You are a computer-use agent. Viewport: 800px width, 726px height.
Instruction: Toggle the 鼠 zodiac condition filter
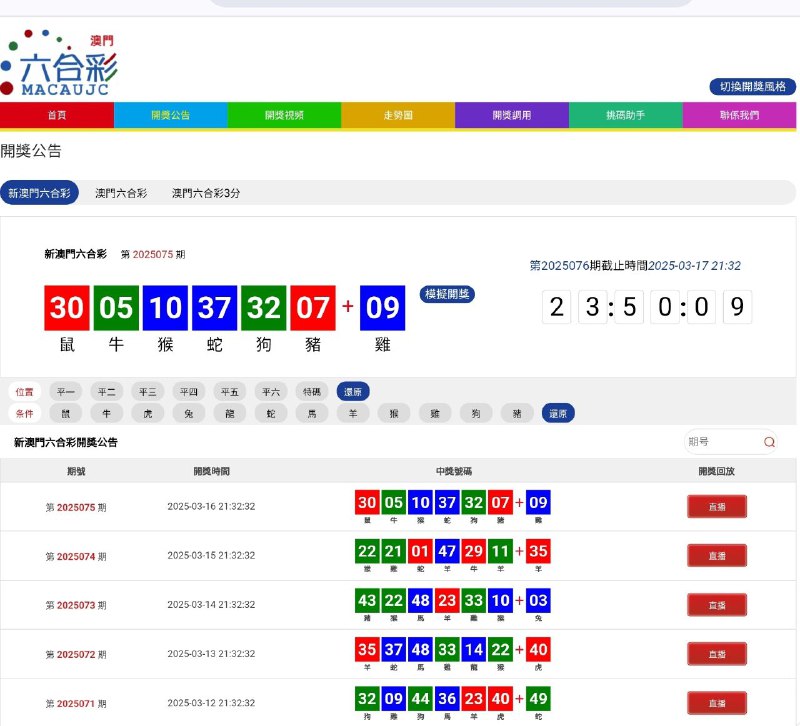[66, 413]
